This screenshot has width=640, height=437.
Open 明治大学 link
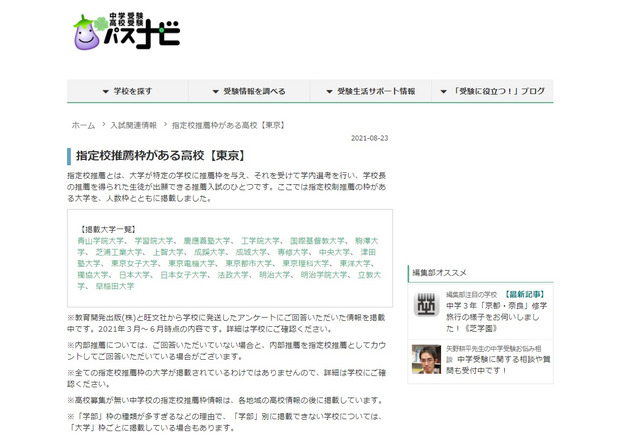point(275,275)
